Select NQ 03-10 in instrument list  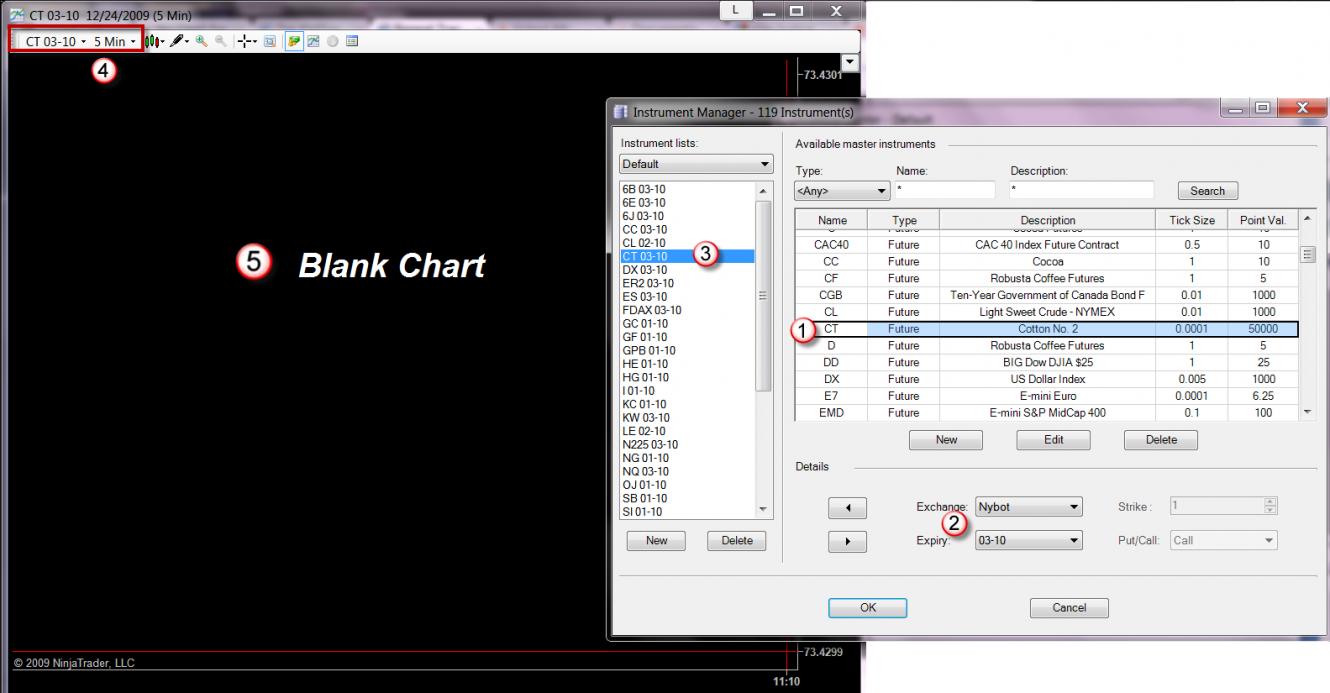click(x=687, y=472)
